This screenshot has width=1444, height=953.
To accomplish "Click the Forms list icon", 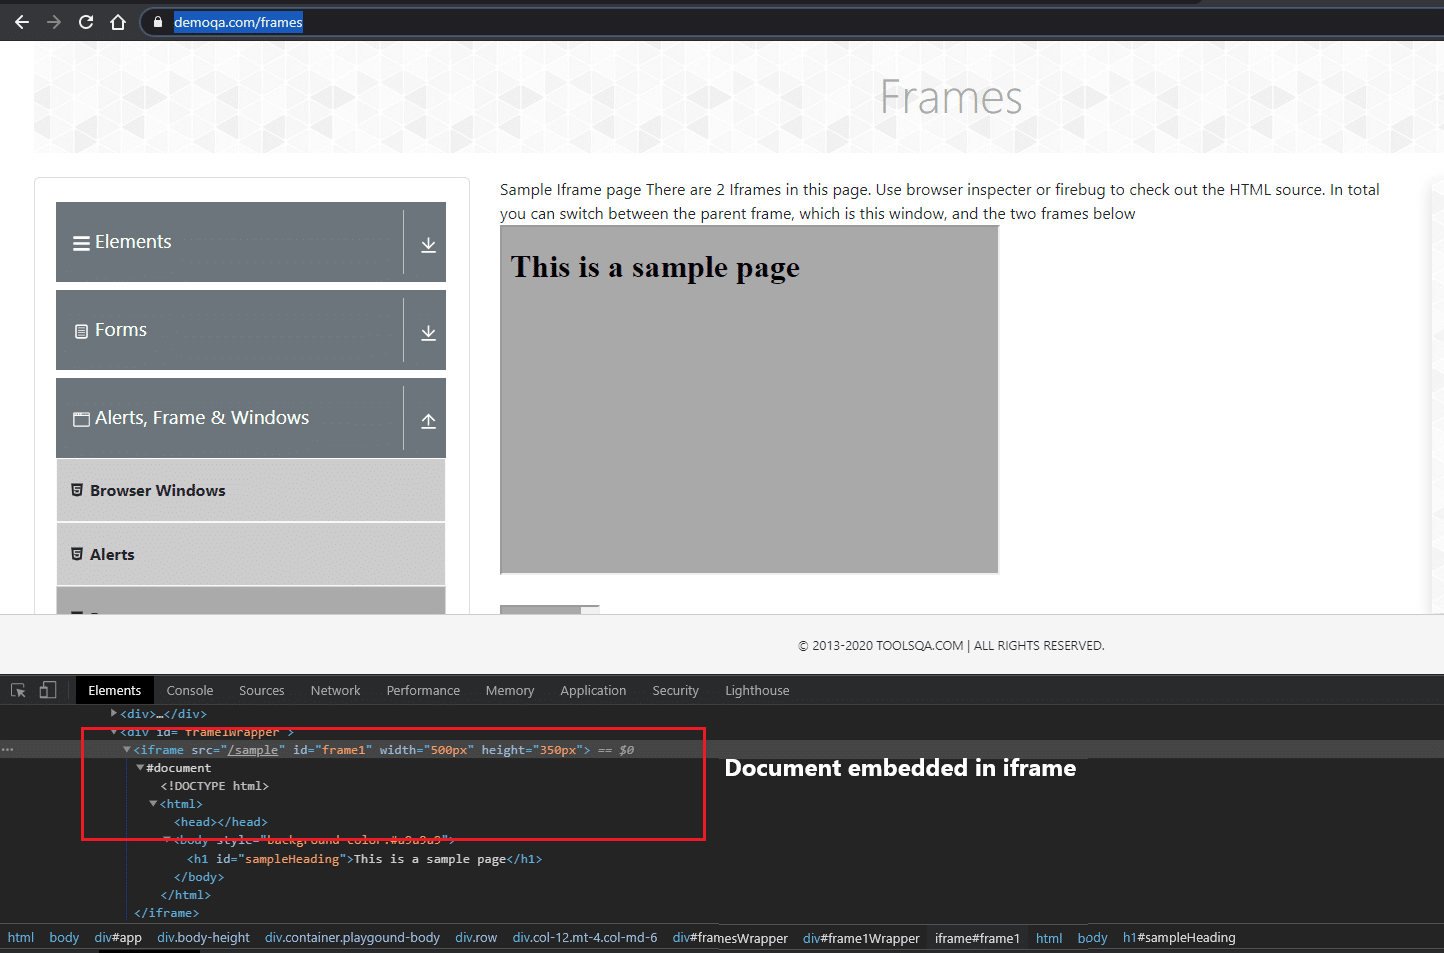I will pyautogui.click(x=81, y=331).
